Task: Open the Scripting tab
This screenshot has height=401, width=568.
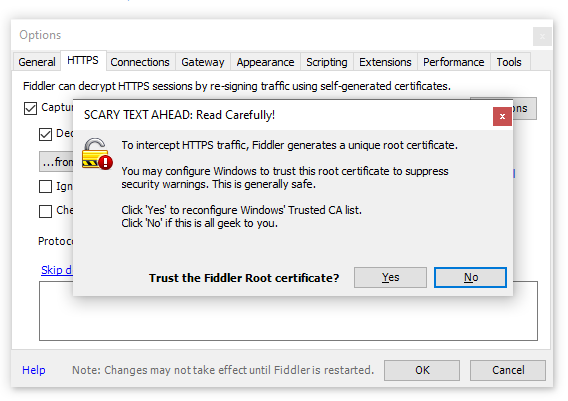Action: pyautogui.click(x=327, y=62)
